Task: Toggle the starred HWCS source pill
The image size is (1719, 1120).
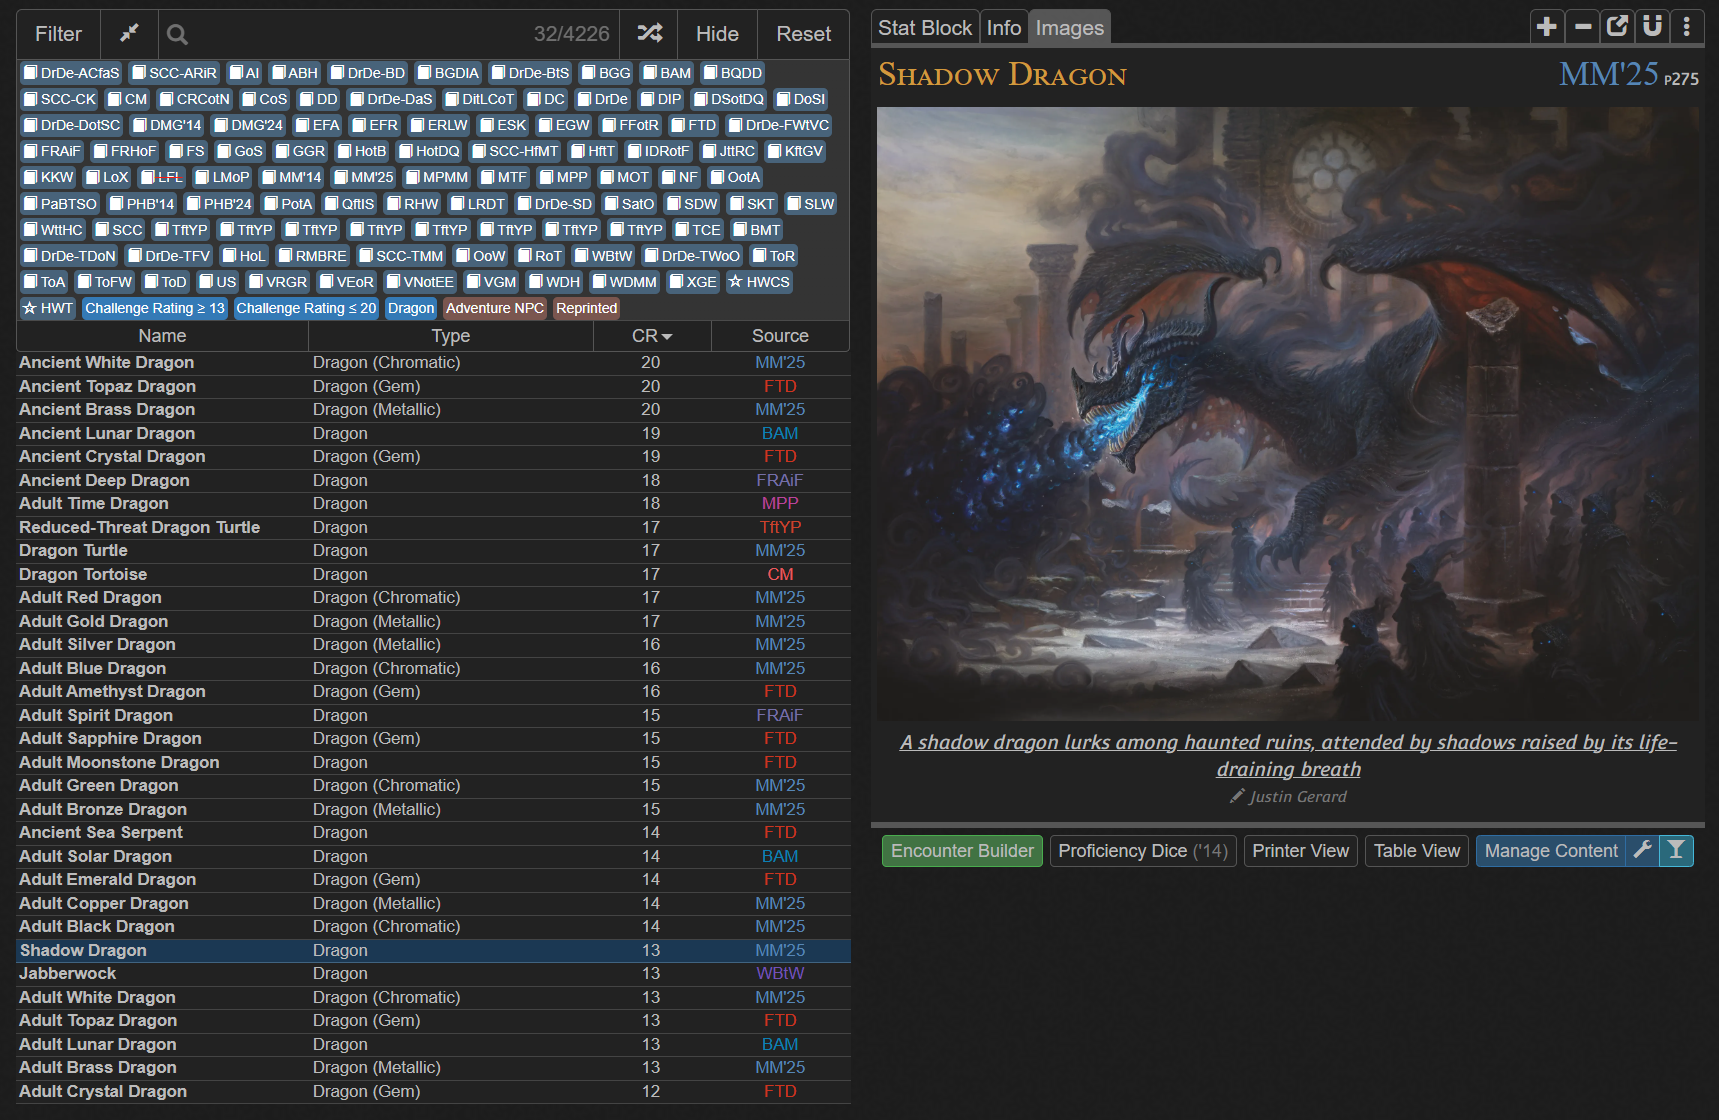Action: point(759,282)
